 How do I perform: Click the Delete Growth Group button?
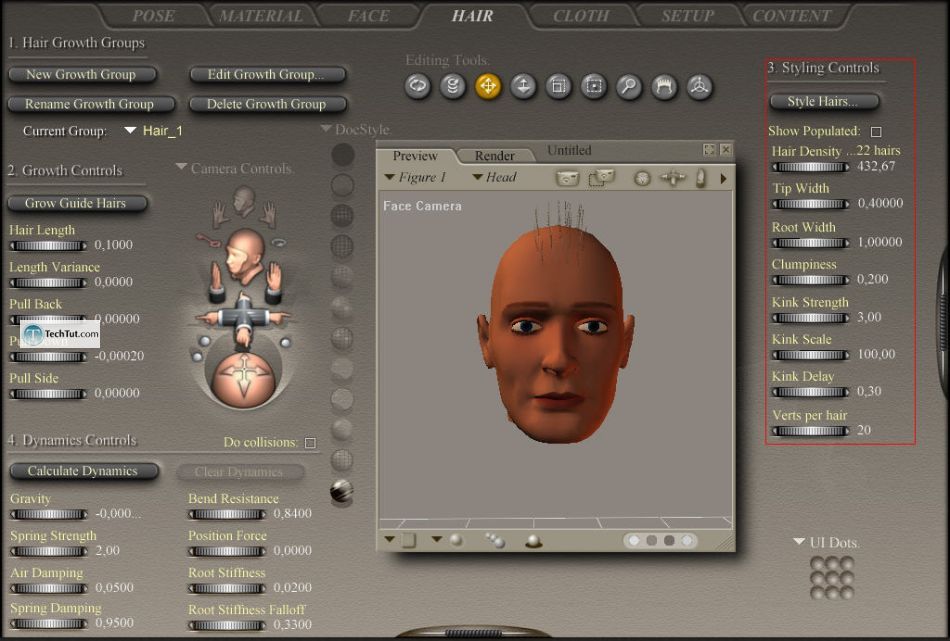[x=267, y=104]
